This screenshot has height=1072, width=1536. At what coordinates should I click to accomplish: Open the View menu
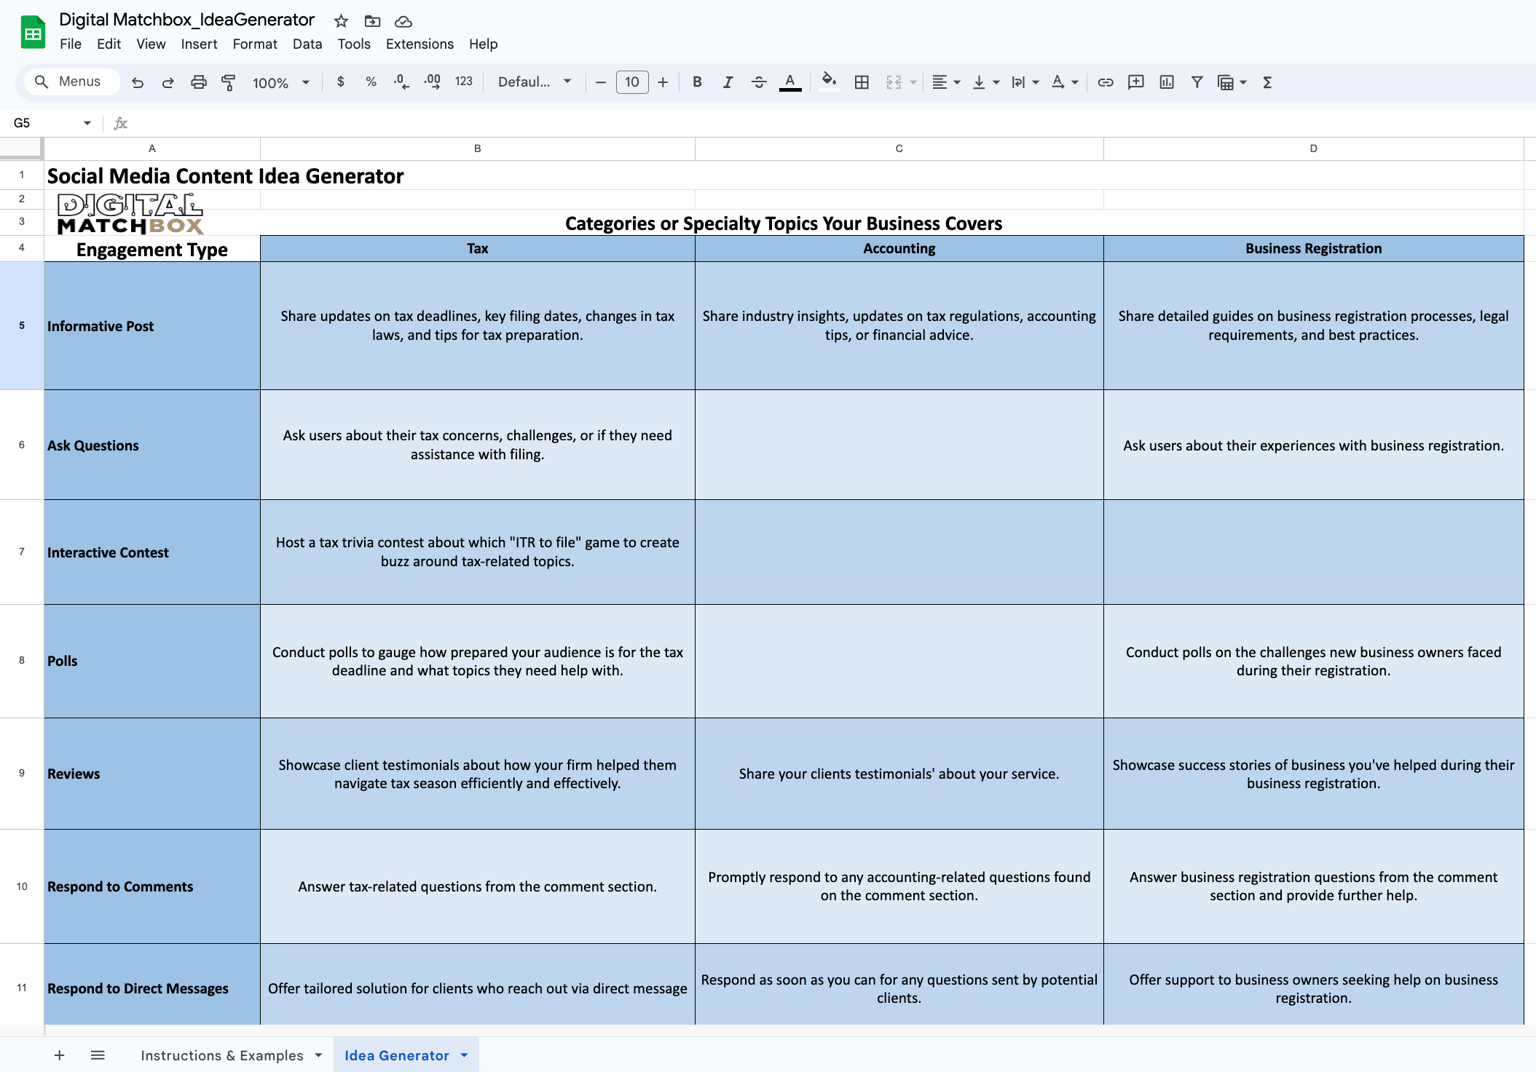[151, 44]
